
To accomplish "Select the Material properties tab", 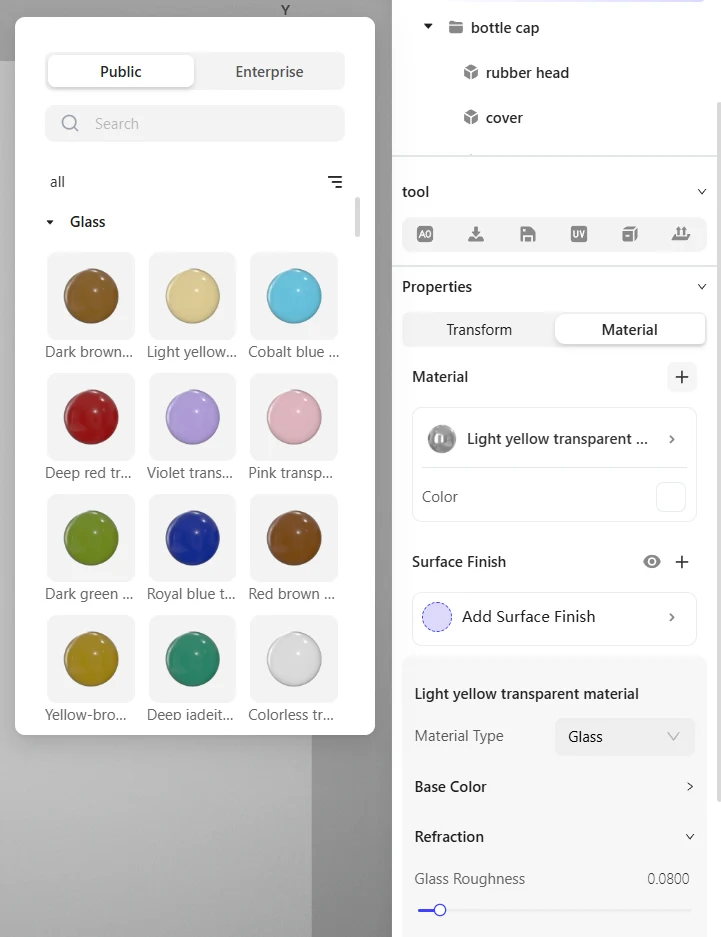I will coord(630,330).
